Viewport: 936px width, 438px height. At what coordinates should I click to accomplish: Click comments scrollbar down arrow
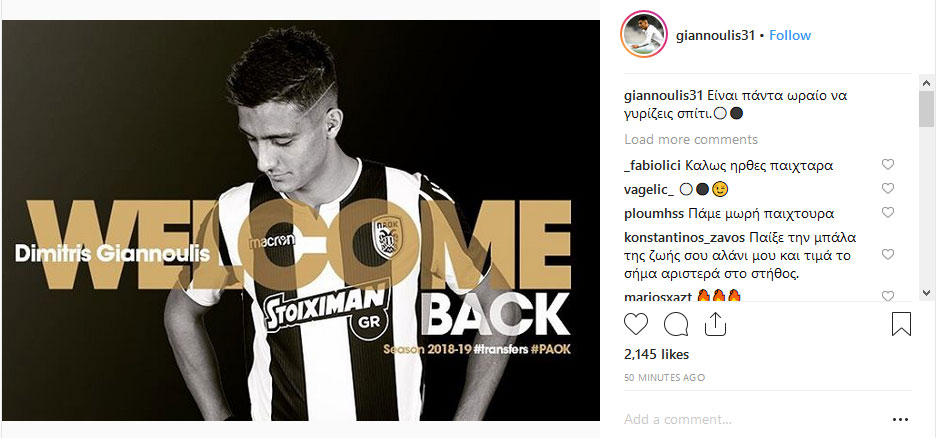coord(926,292)
